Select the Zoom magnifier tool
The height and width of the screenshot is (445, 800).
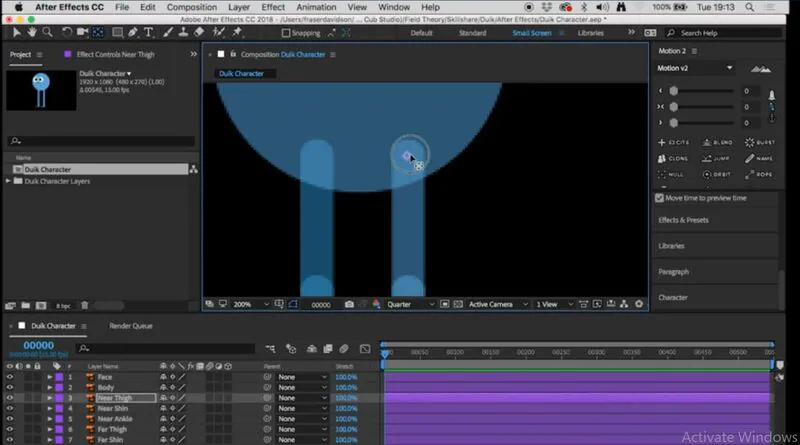click(x=47, y=33)
